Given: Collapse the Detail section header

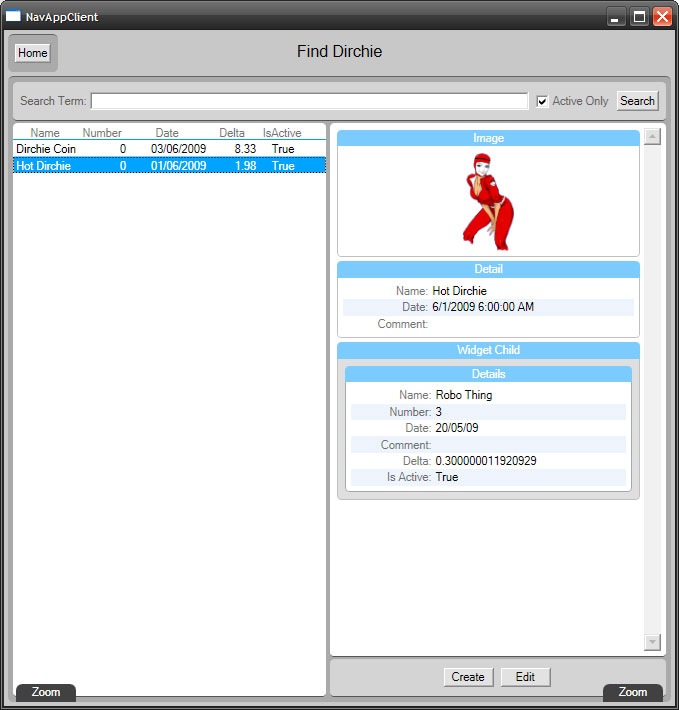Looking at the screenshot, I should click(x=488, y=269).
